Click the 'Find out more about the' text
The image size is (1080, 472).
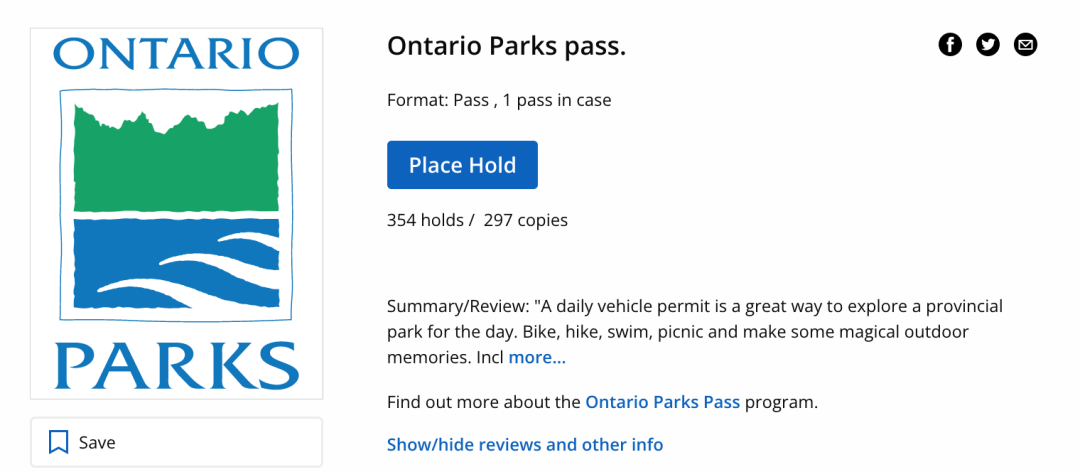tap(484, 402)
